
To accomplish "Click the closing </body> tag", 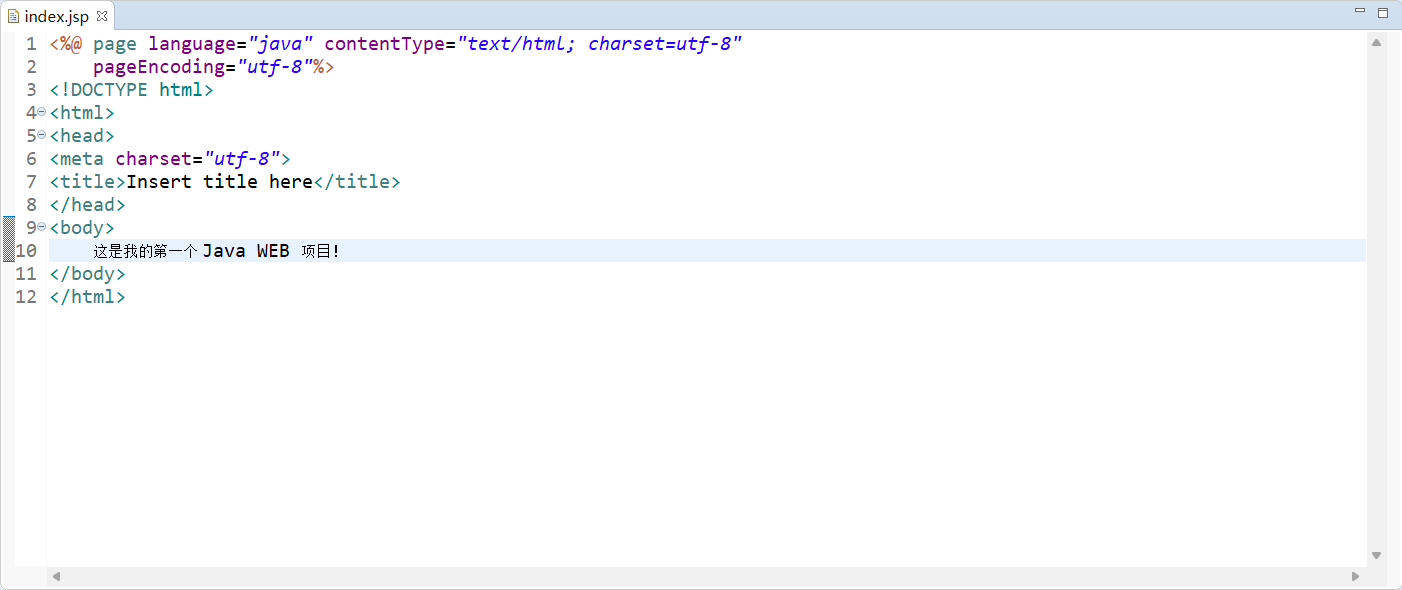I will [88, 274].
